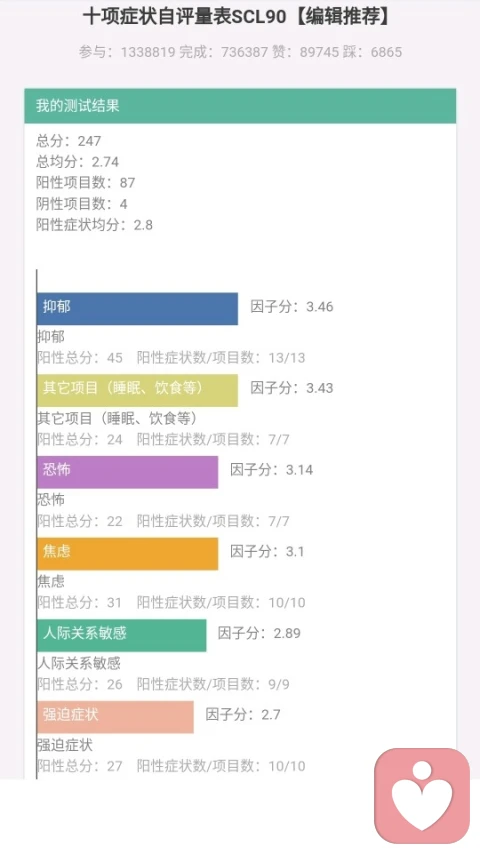The width and height of the screenshot is (480, 854).
Task: Select 因子分 2.89 label
Action: [259, 633]
